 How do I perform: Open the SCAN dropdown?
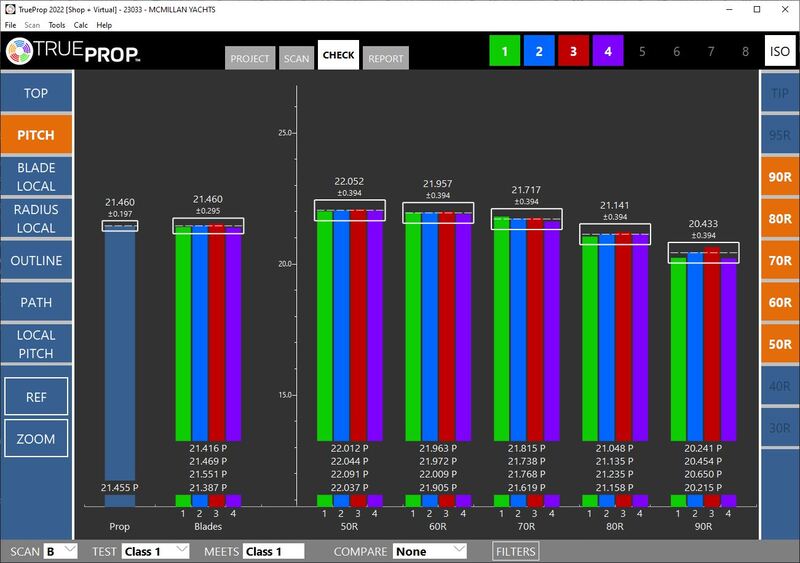pyautogui.click(x=59, y=551)
